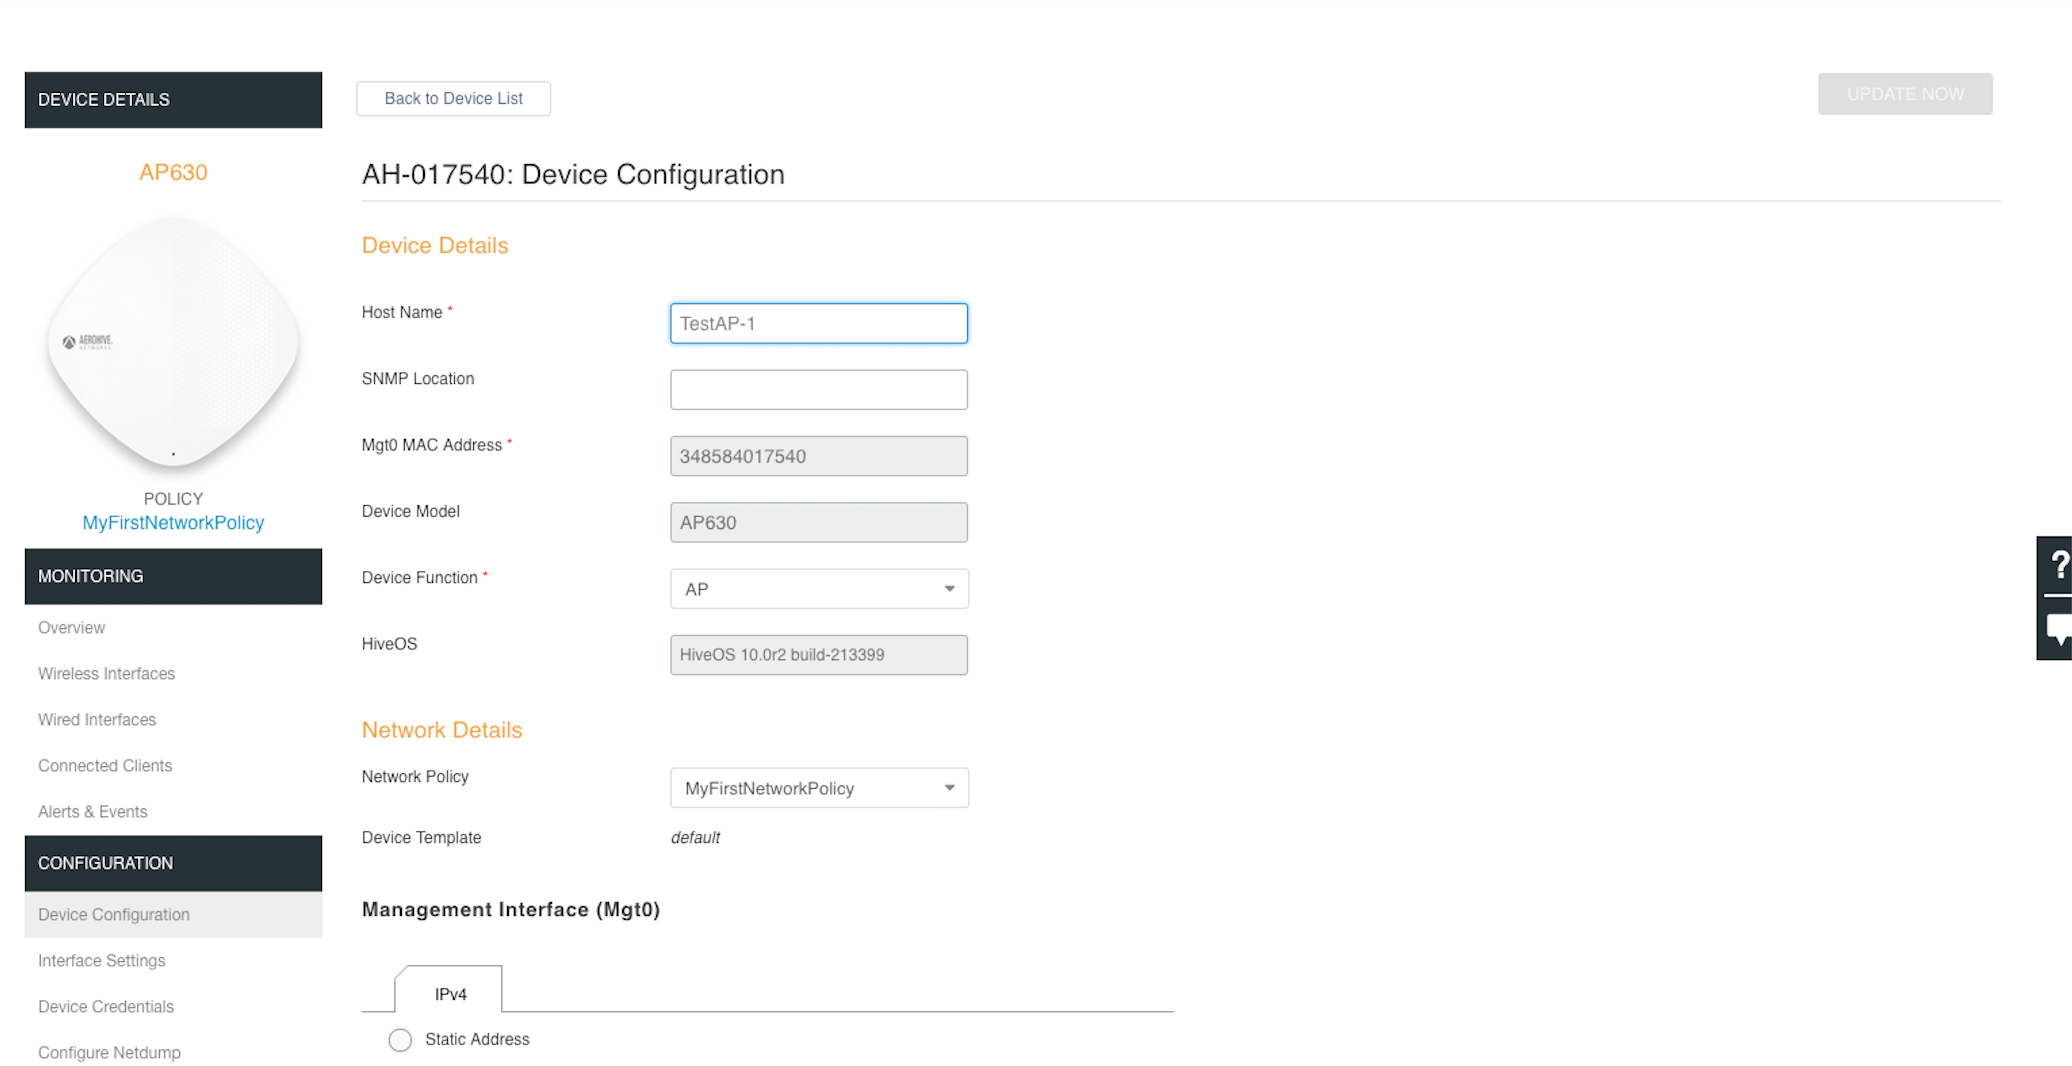This screenshot has height=1066, width=2072.
Task: Click the 'AH-017540: Device Configuration' title
Action: click(x=573, y=174)
